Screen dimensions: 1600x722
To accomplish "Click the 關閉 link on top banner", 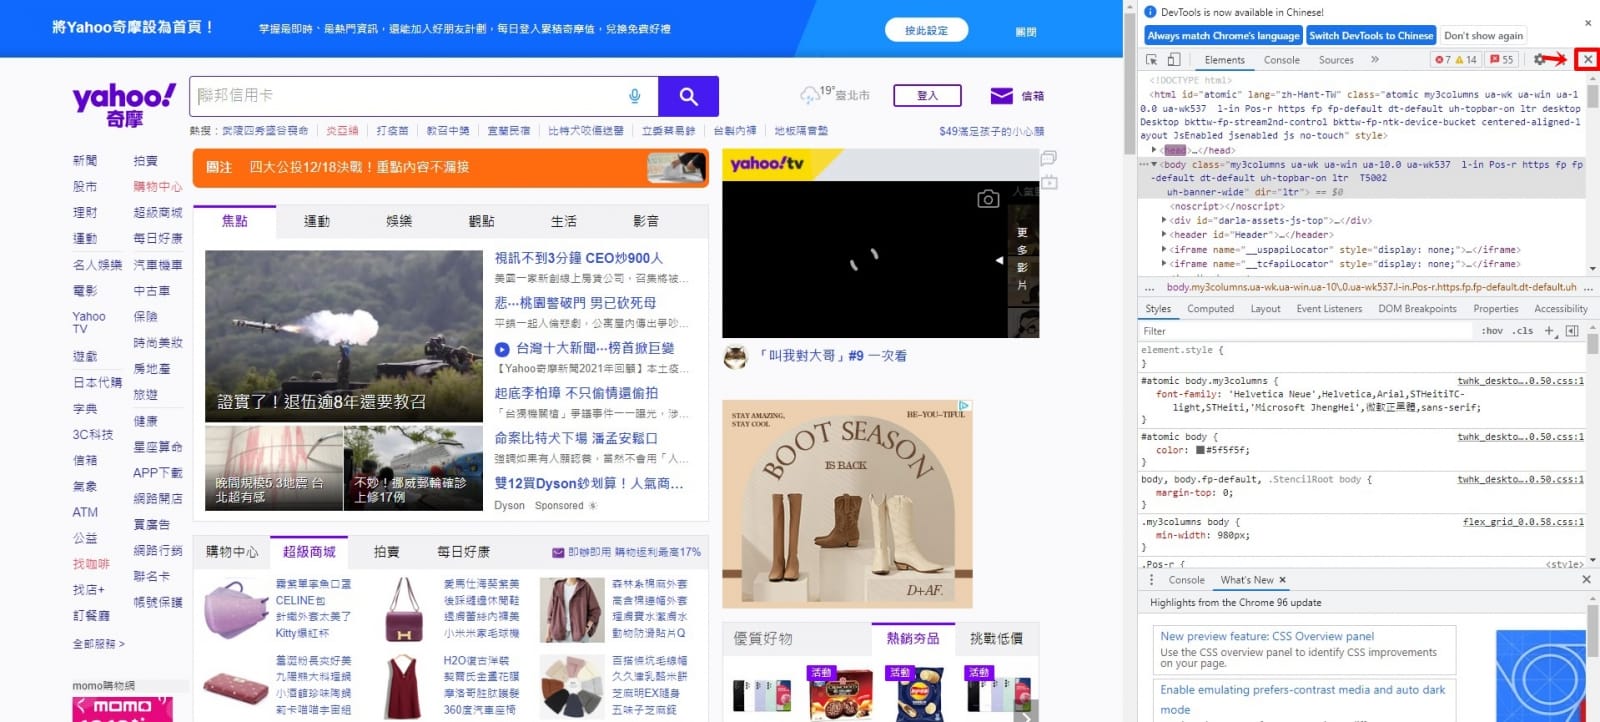I will pyautogui.click(x=1026, y=31).
